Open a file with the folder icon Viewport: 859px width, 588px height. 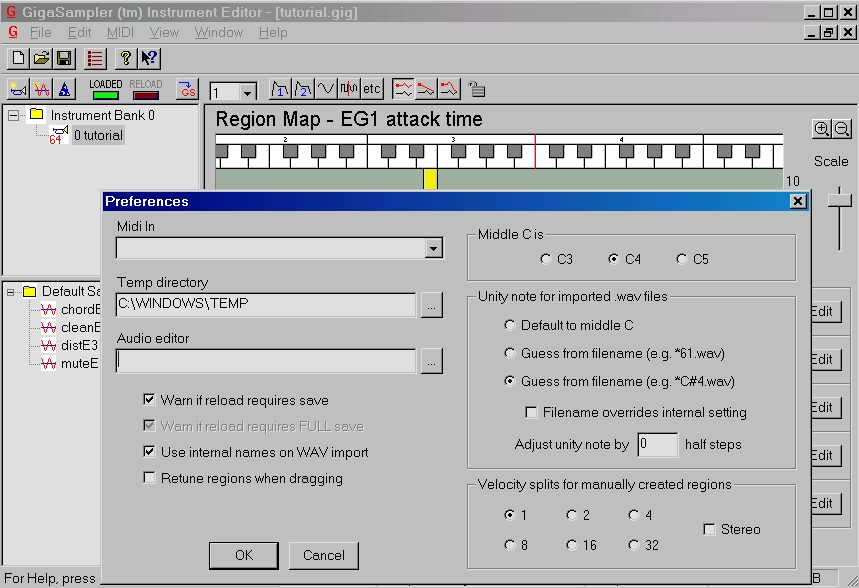[41, 58]
